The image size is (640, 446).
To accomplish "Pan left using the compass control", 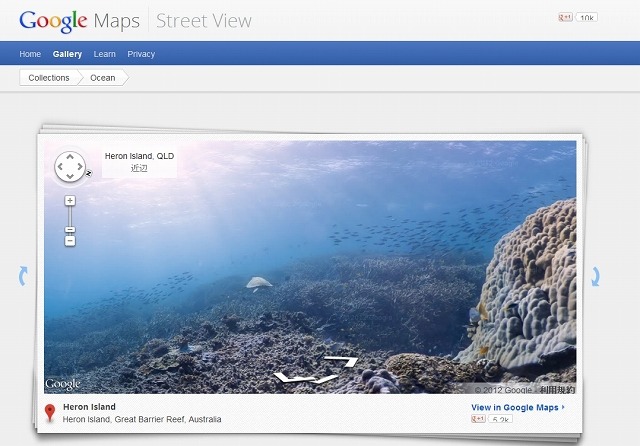I will click(x=60, y=166).
